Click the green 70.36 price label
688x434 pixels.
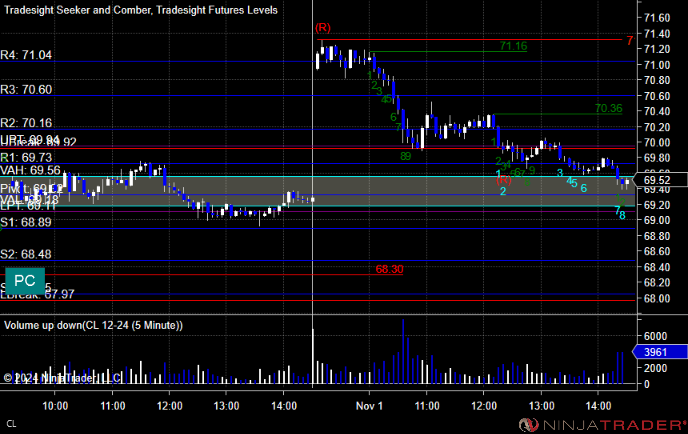point(609,108)
